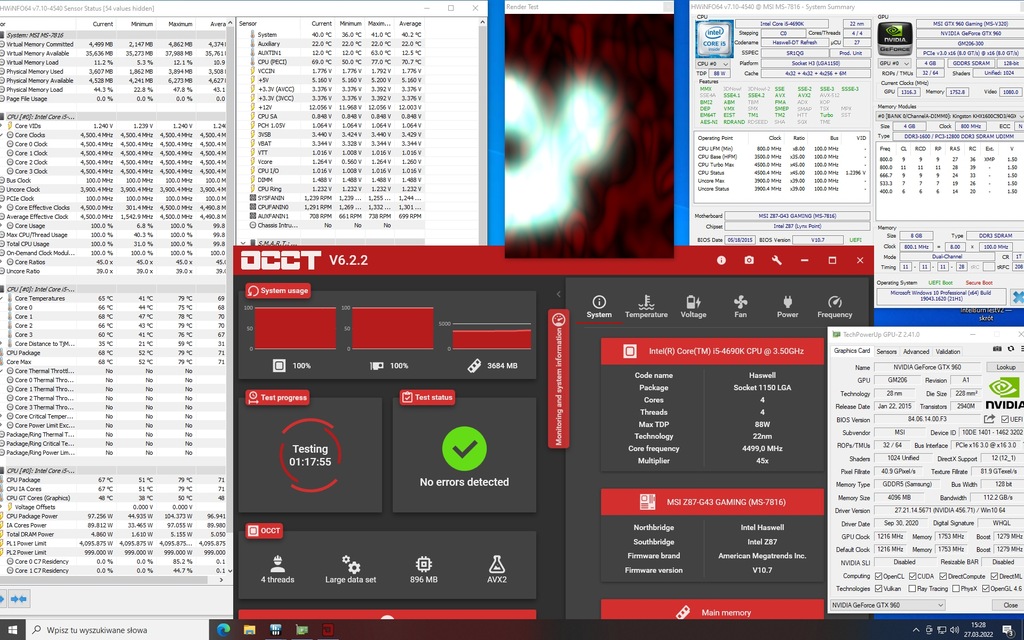The image size is (1024, 640).
Task: Click the 896 MB chip icon
Action: [423, 563]
